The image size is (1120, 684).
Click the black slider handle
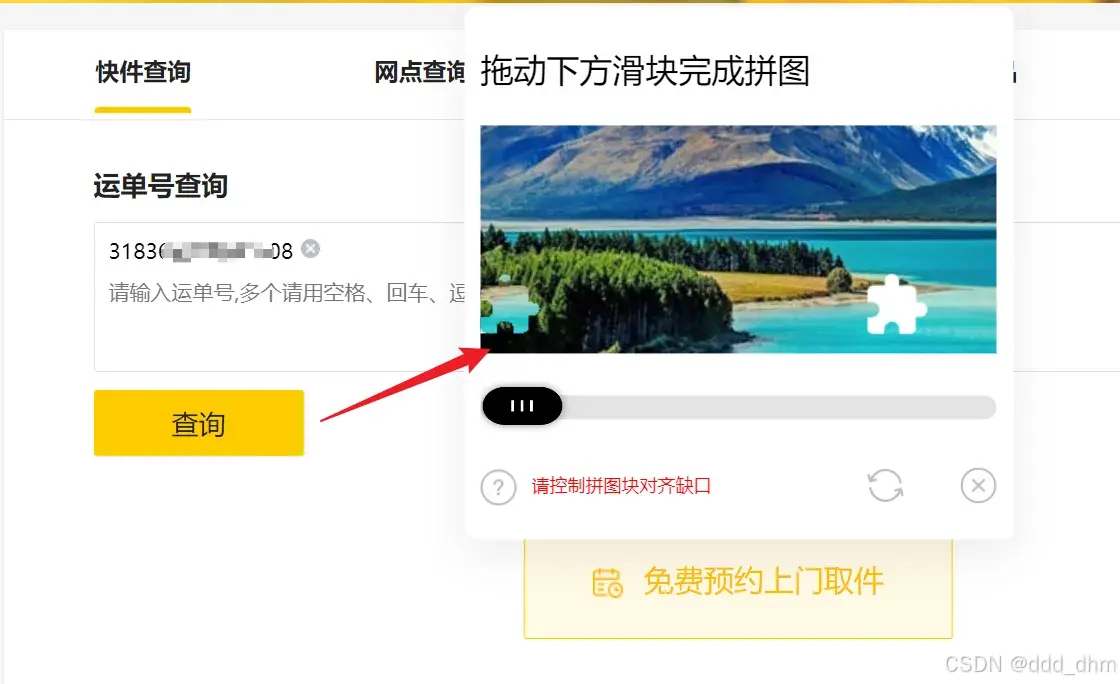(x=522, y=406)
